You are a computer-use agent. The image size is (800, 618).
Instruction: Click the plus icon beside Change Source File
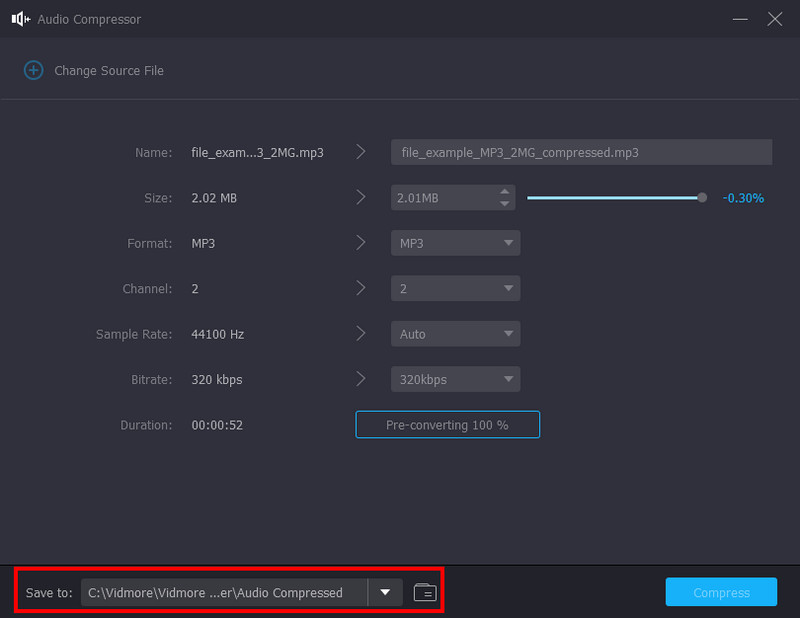tap(33, 71)
